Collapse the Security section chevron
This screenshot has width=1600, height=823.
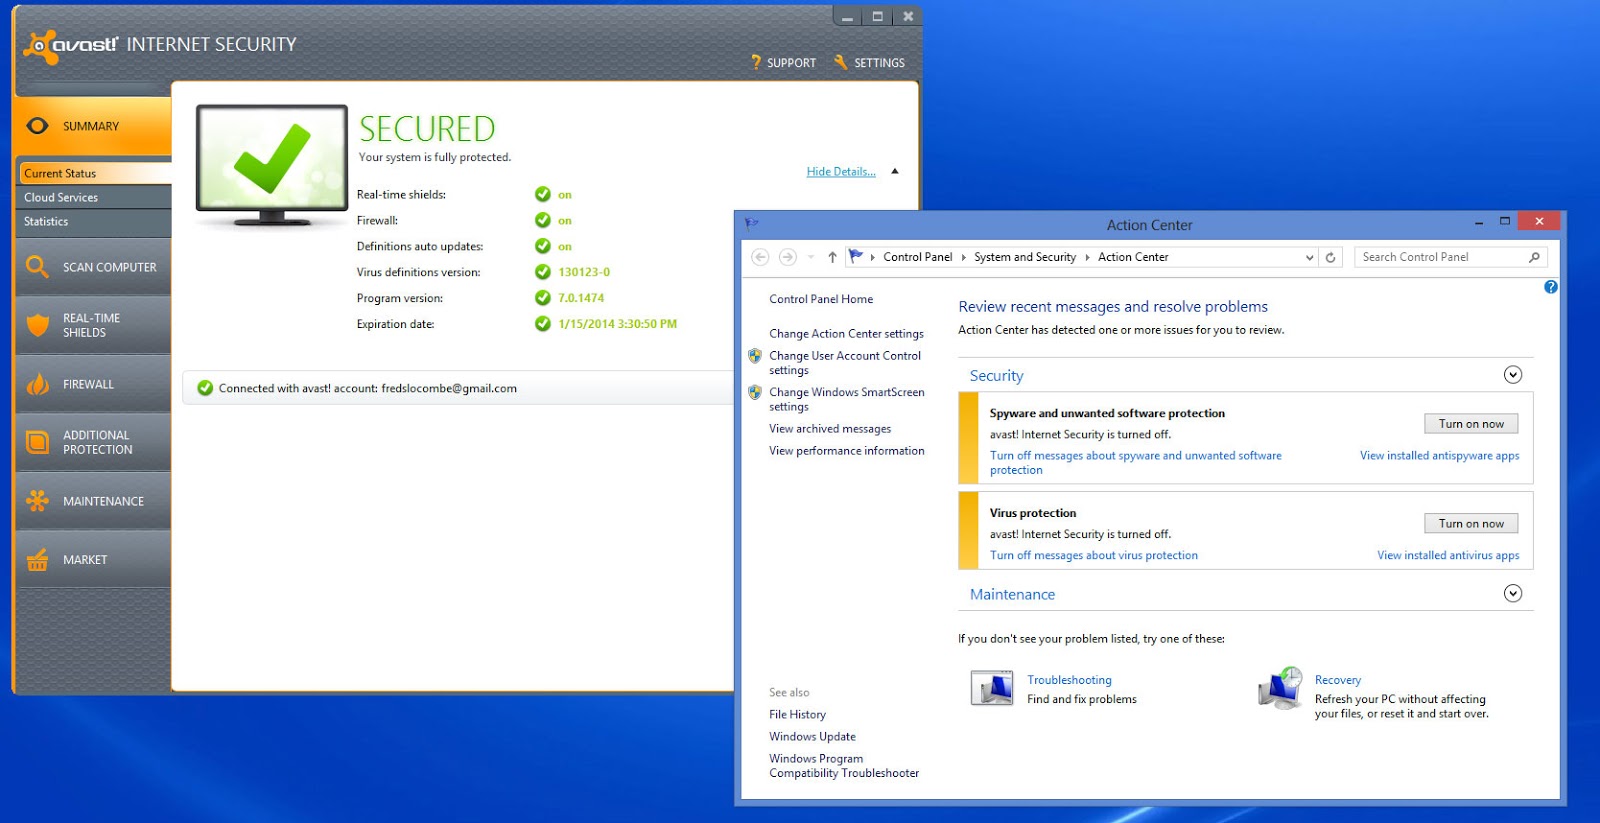click(x=1513, y=375)
